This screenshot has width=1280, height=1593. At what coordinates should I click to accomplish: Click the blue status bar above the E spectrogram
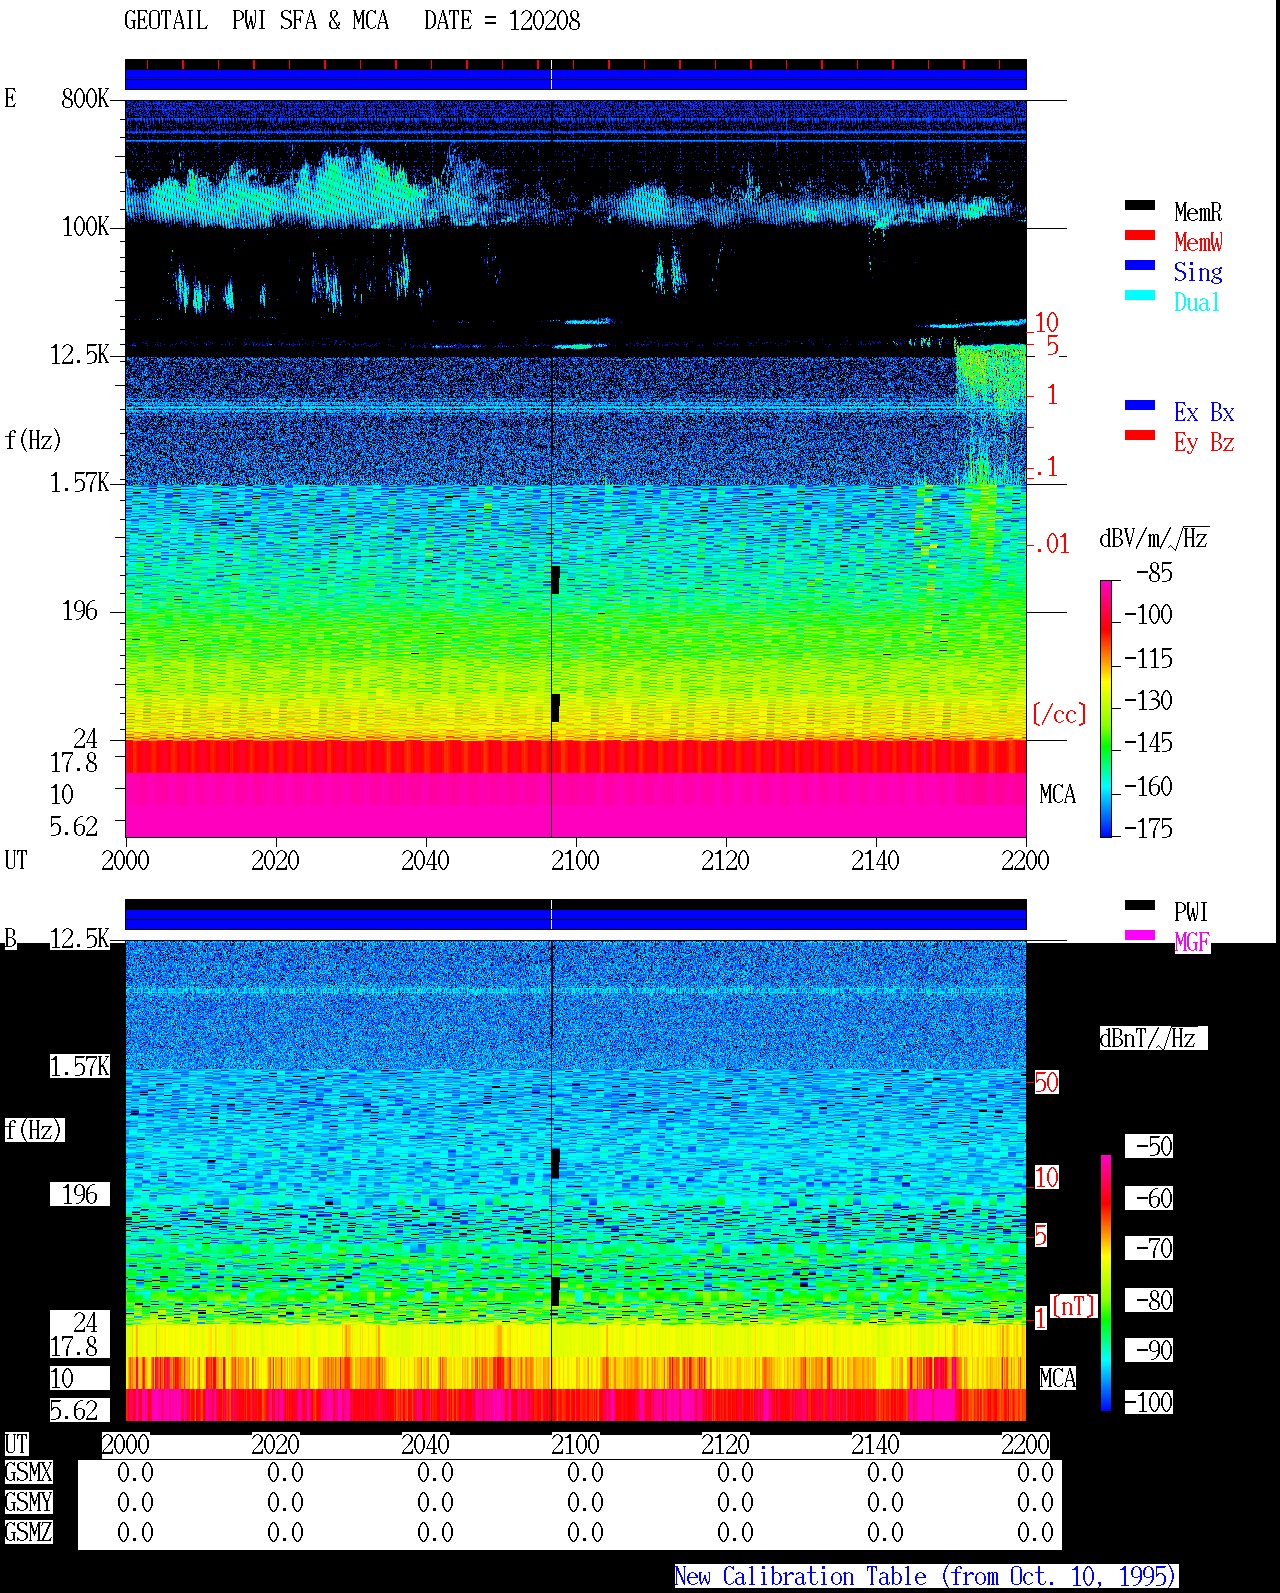[x=575, y=78]
